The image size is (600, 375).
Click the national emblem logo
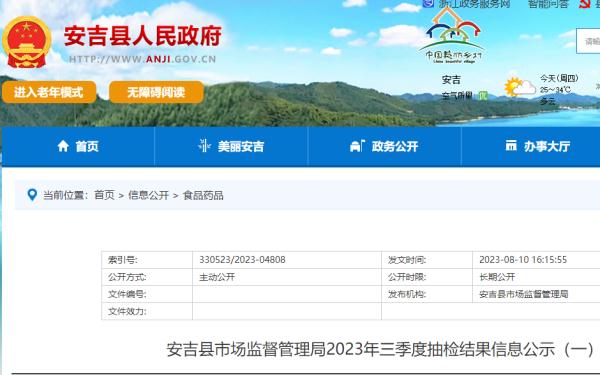[26, 42]
